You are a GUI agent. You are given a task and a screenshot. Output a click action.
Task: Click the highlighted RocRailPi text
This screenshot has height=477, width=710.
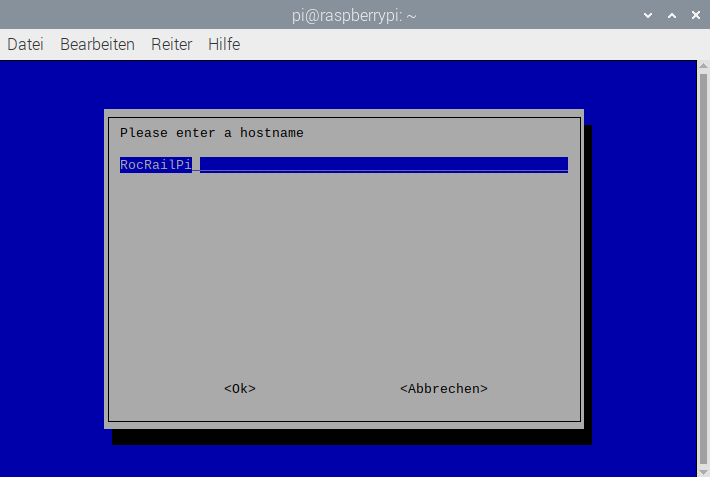(155, 165)
